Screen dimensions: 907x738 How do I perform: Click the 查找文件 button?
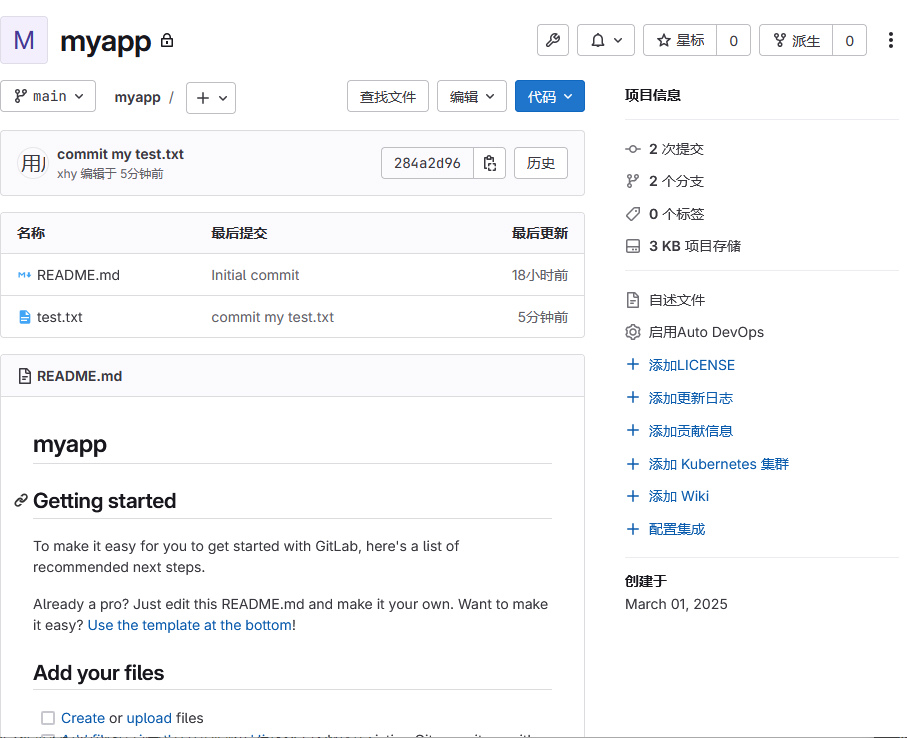coord(388,97)
